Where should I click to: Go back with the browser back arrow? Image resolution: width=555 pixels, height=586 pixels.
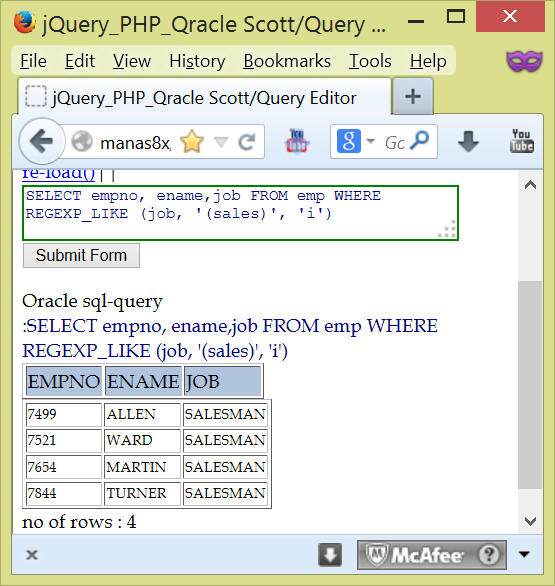pos(41,141)
